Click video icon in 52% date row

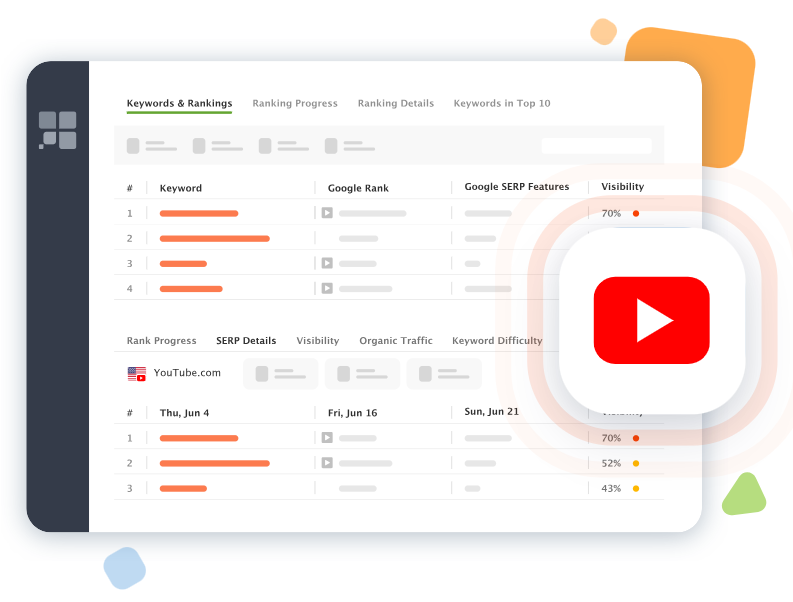327,463
